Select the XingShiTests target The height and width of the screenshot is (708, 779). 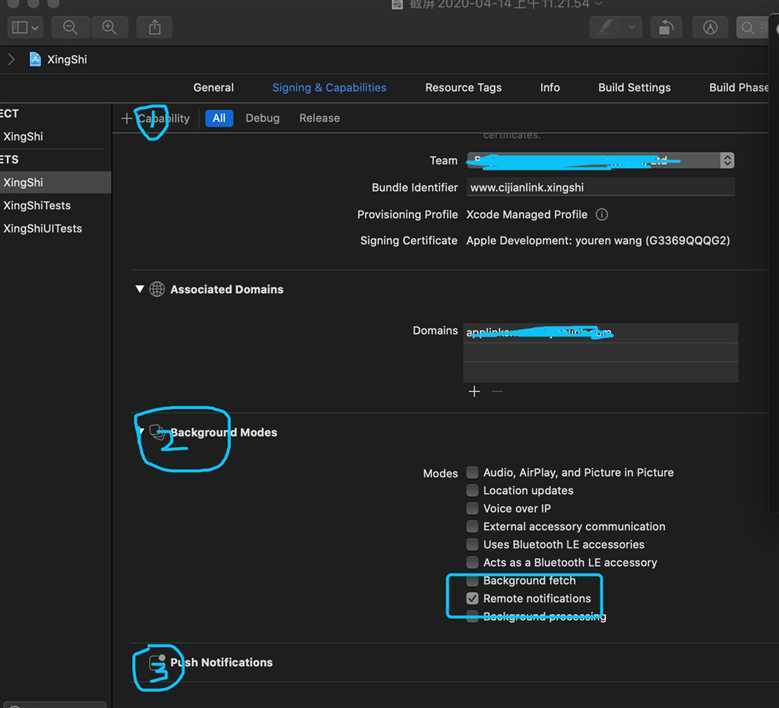pyautogui.click(x=37, y=205)
